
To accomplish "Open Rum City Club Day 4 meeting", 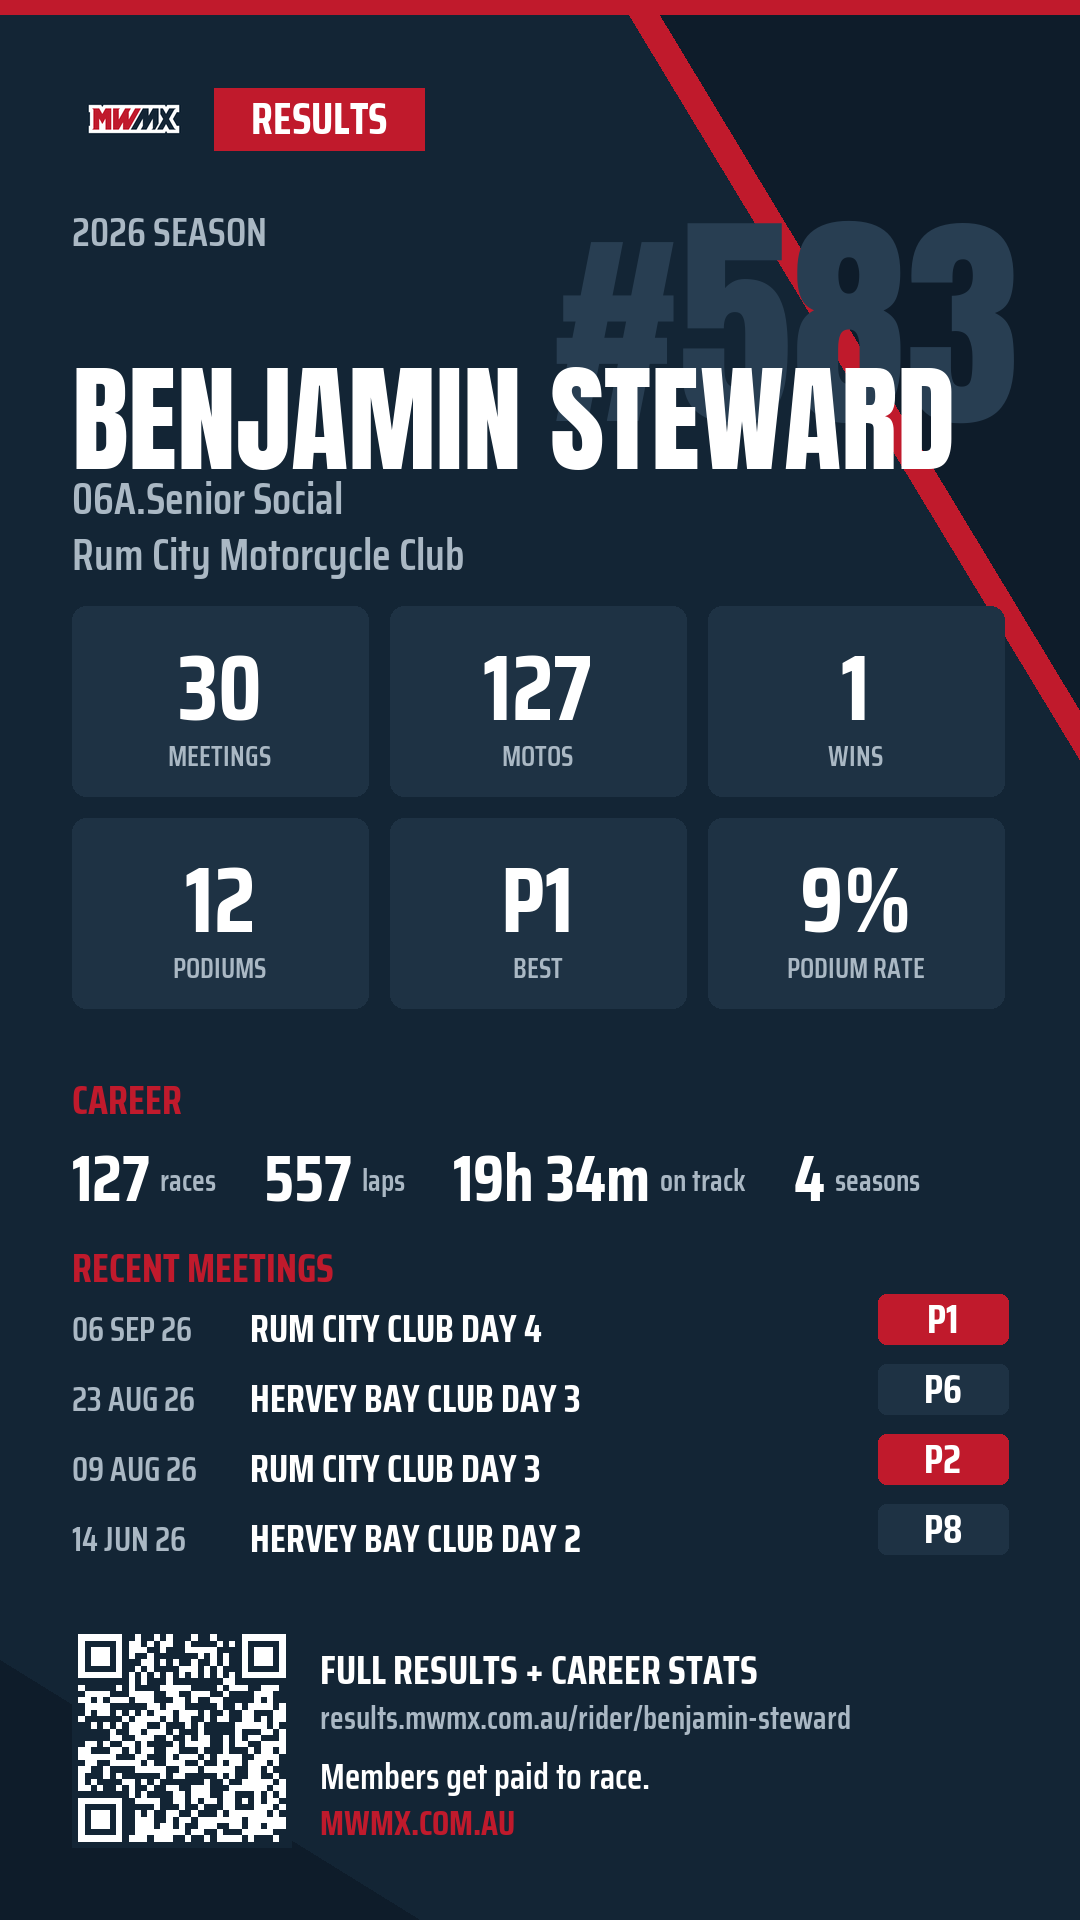I will click(396, 1329).
